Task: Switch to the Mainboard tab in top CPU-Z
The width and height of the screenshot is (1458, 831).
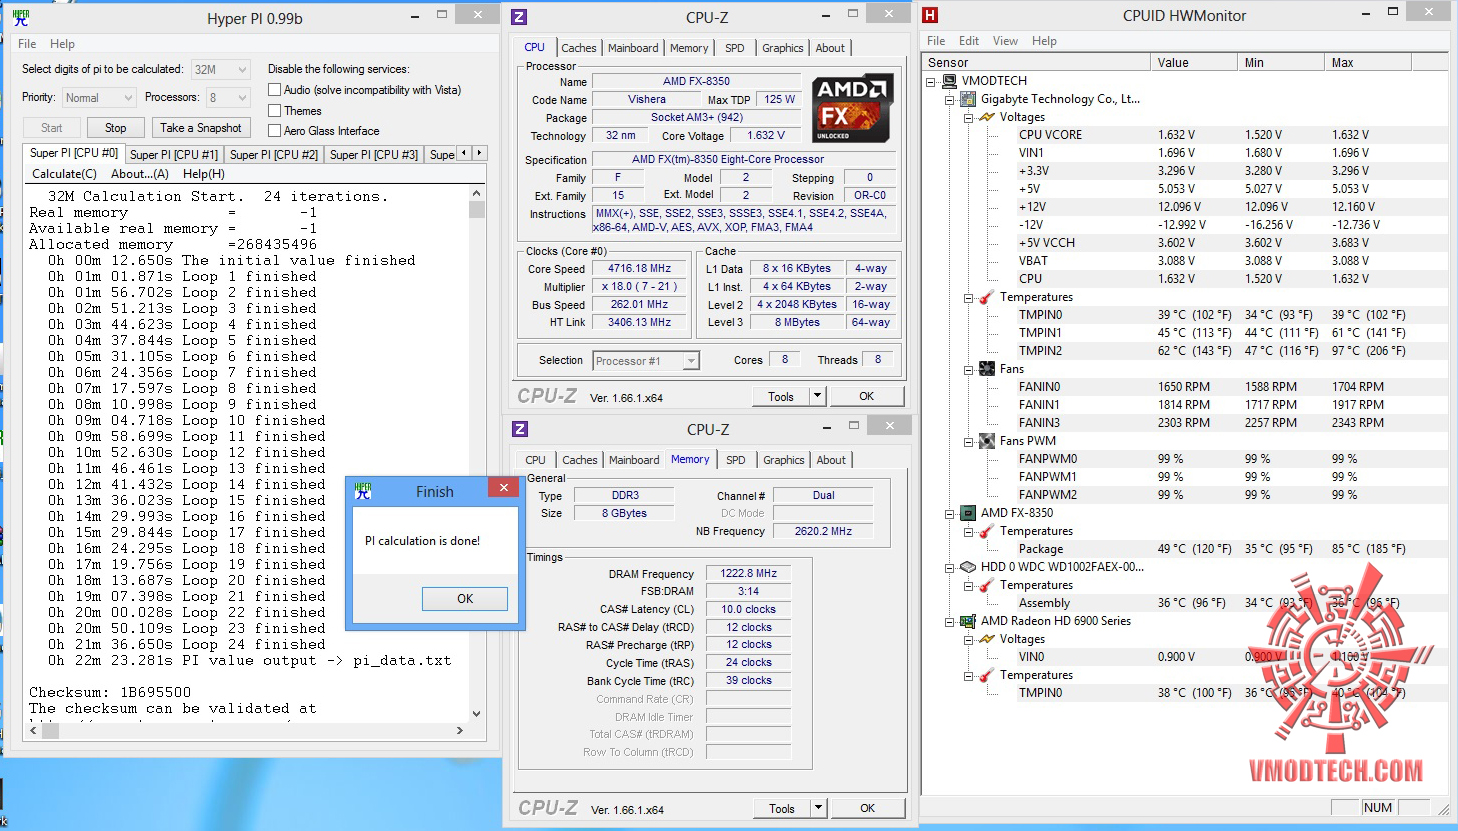Action: [x=633, y=48]
